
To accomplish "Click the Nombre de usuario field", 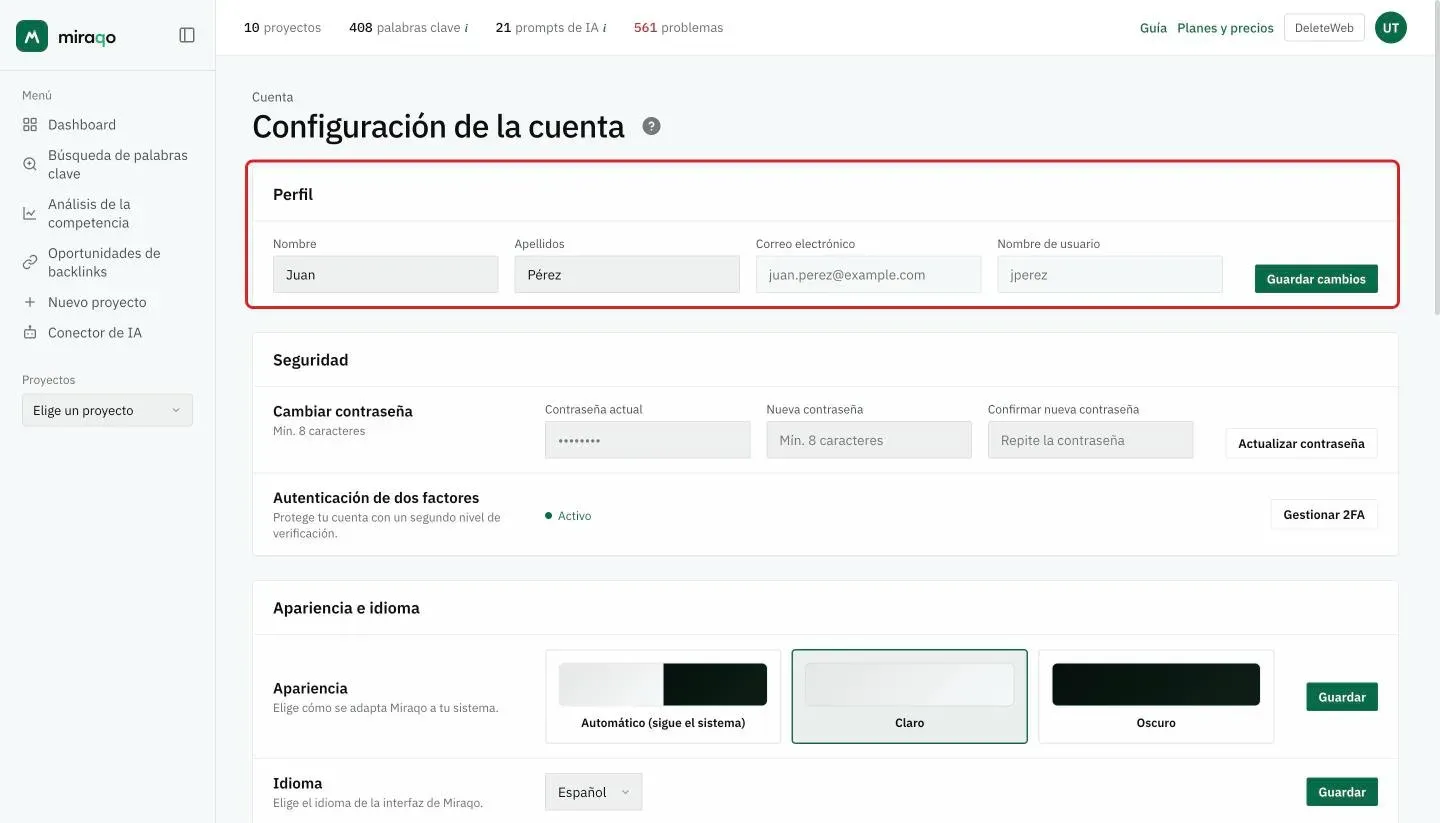I will pos(1110,274).
